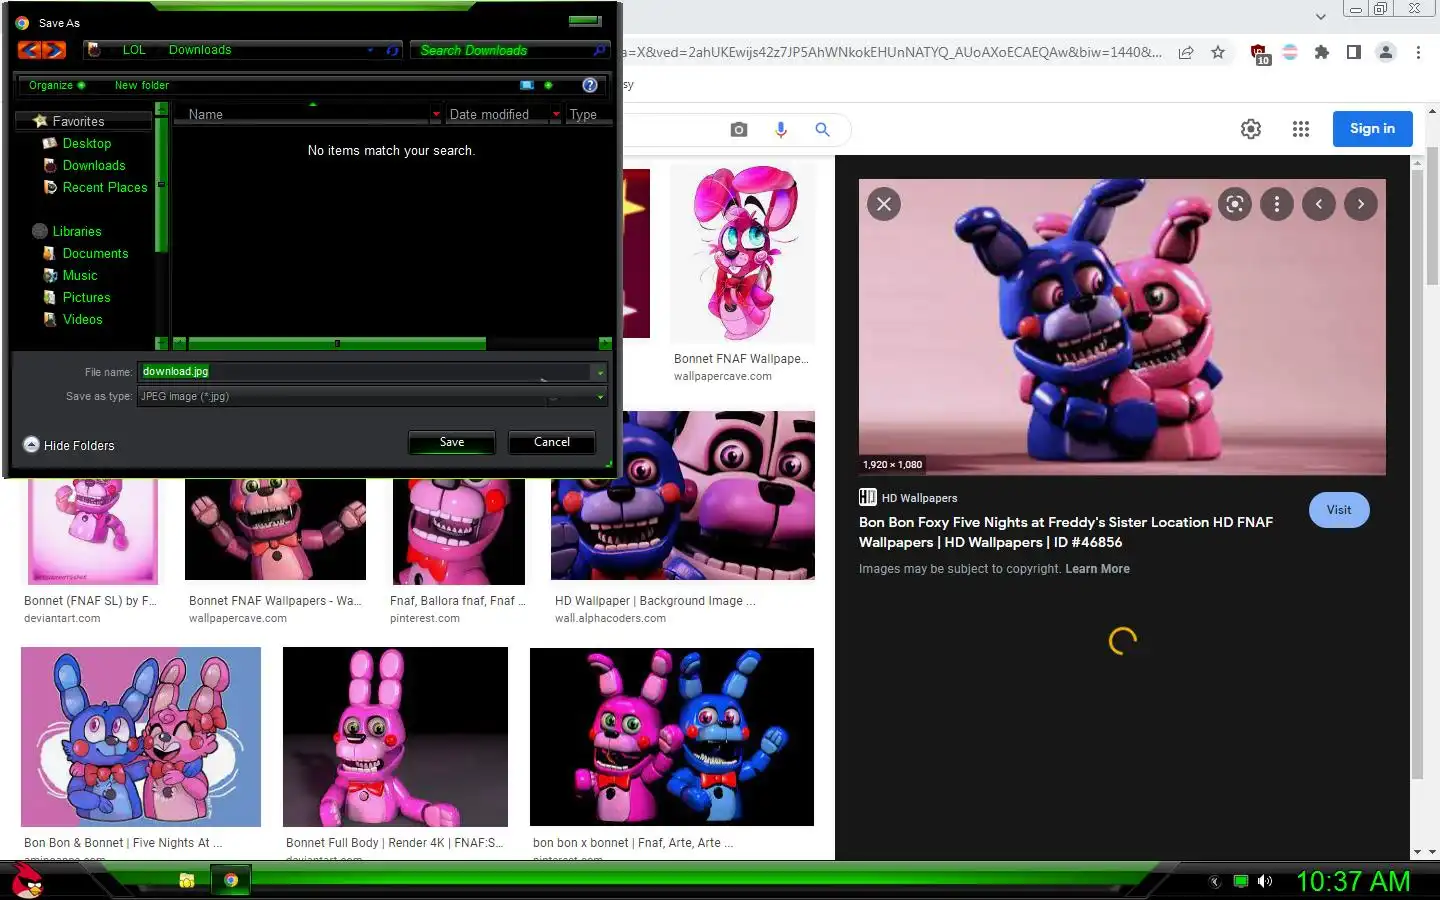Screen dimensions: 1440x900
Task: Toggle Chrome side panel icon
Action: 1354,52
